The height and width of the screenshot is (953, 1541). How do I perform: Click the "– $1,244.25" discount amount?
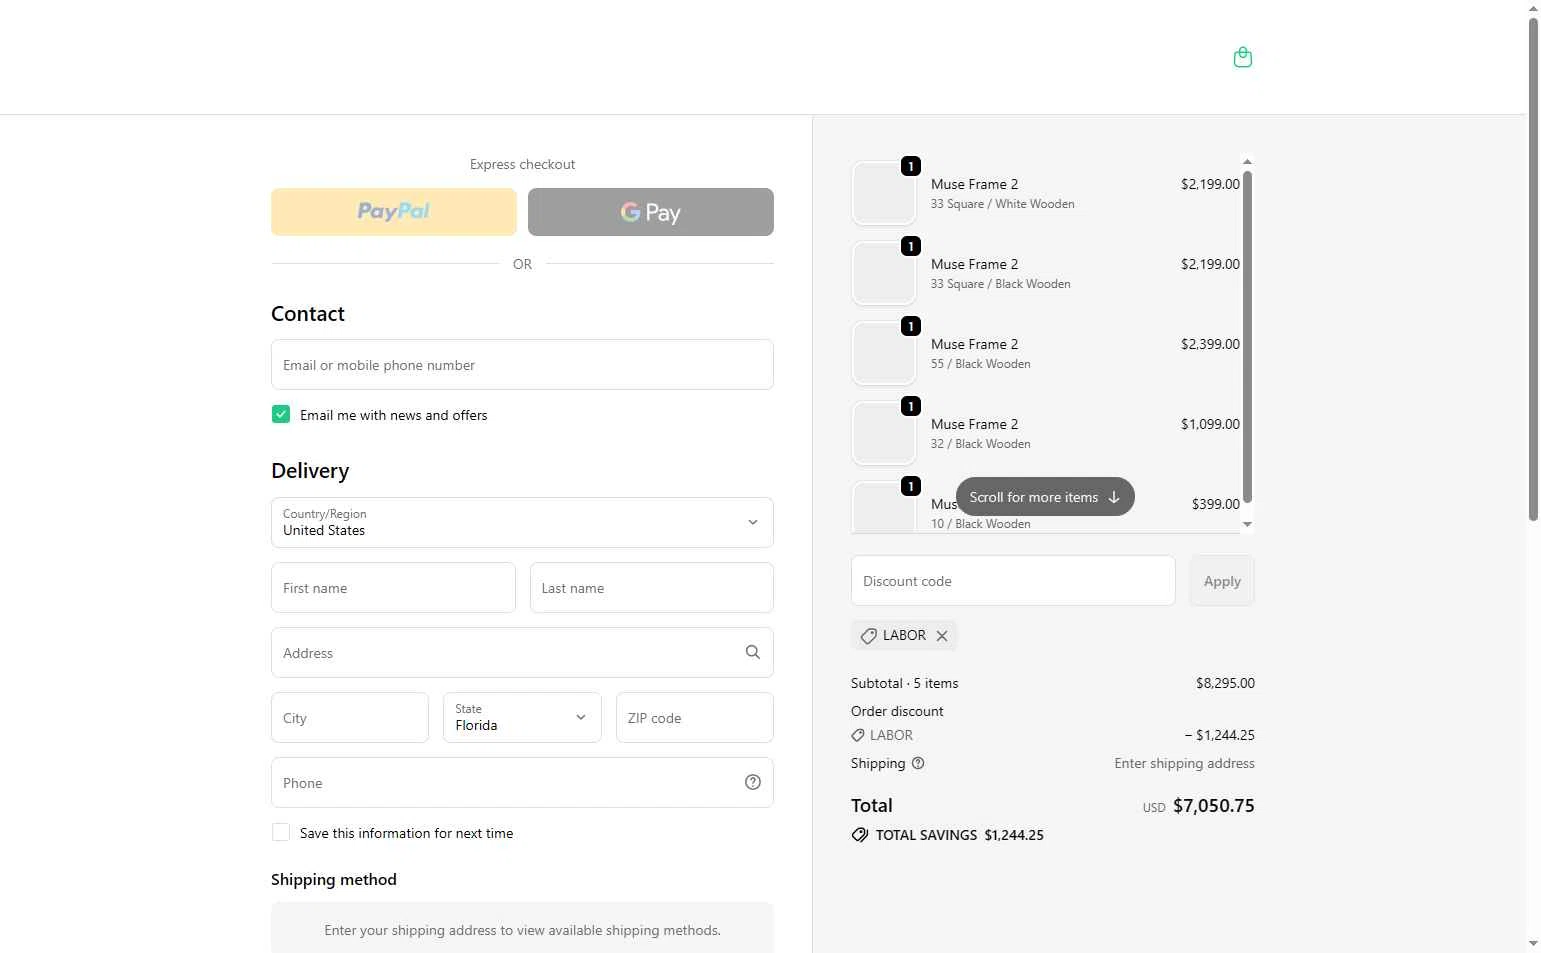(x=1220, y=735)
